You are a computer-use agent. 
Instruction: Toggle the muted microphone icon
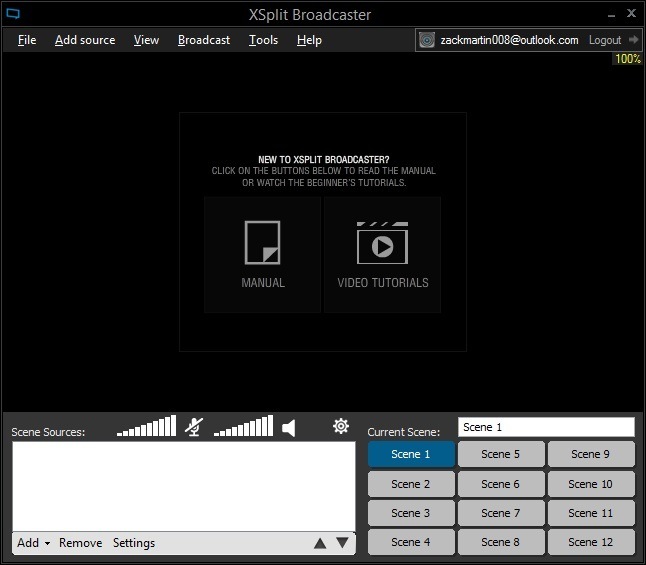tap(194, 427)
